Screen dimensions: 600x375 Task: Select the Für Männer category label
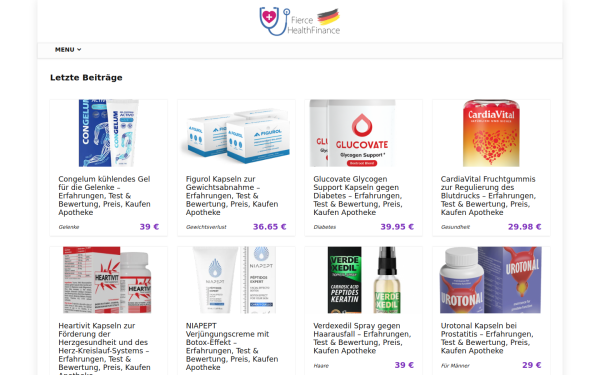click(x=455, y=366)
